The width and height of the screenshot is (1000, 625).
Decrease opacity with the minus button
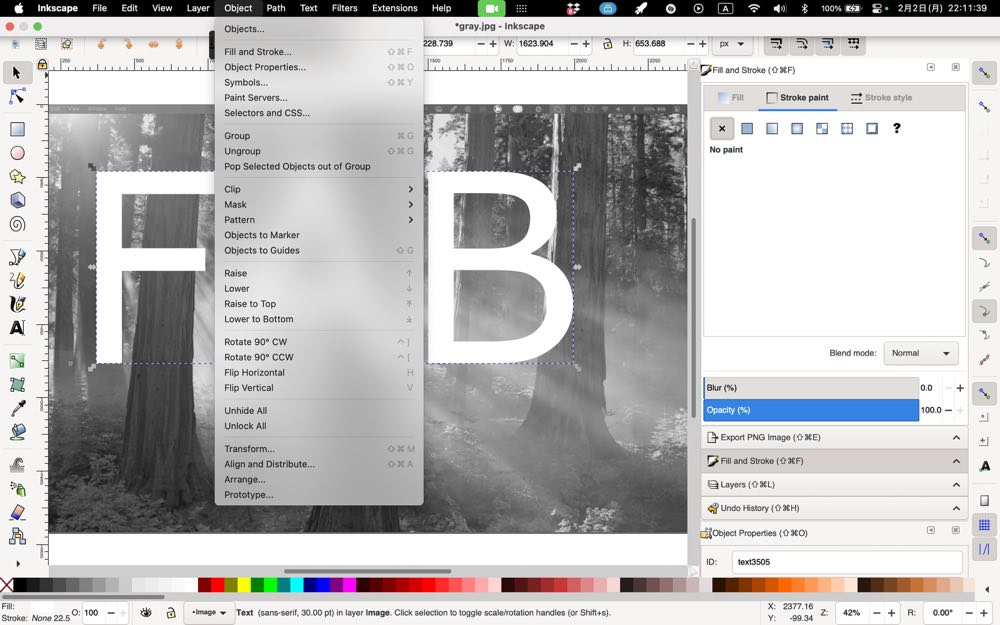click(x=948, y=410)
